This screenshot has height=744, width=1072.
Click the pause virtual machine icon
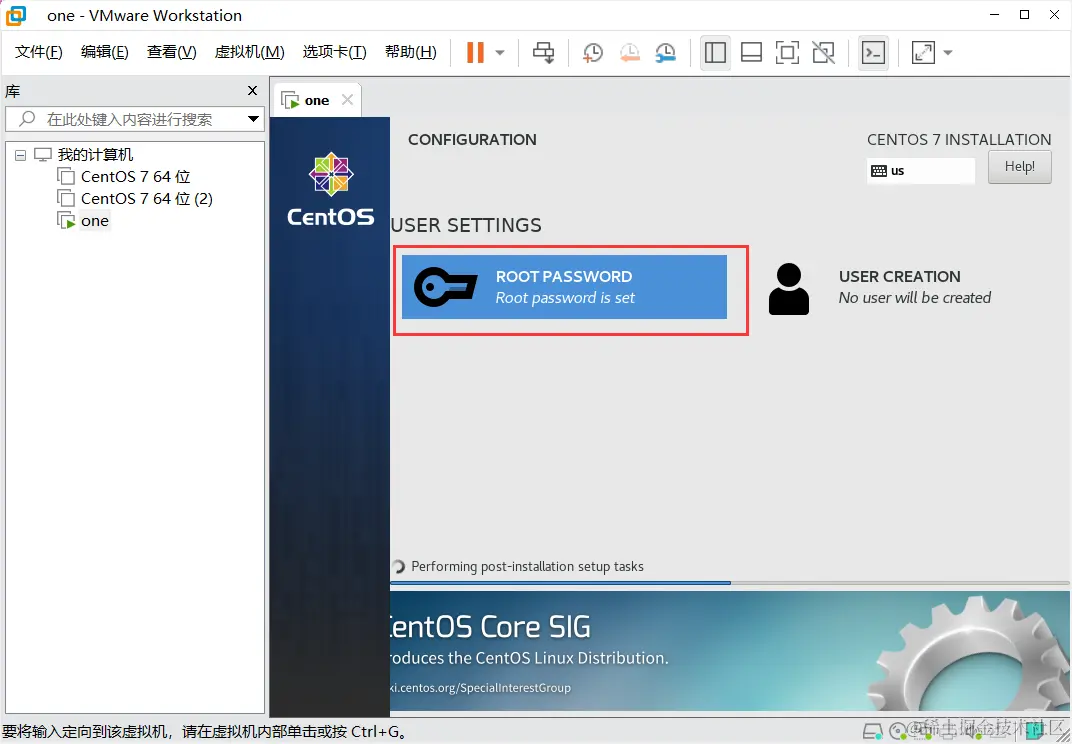pos(475,53)
